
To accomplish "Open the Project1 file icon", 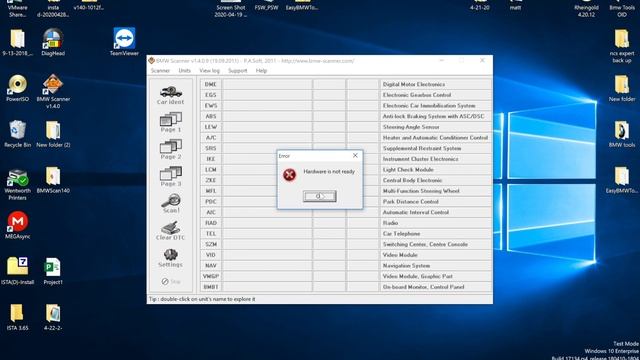I will pyautogui.click(x=53, y=271).
